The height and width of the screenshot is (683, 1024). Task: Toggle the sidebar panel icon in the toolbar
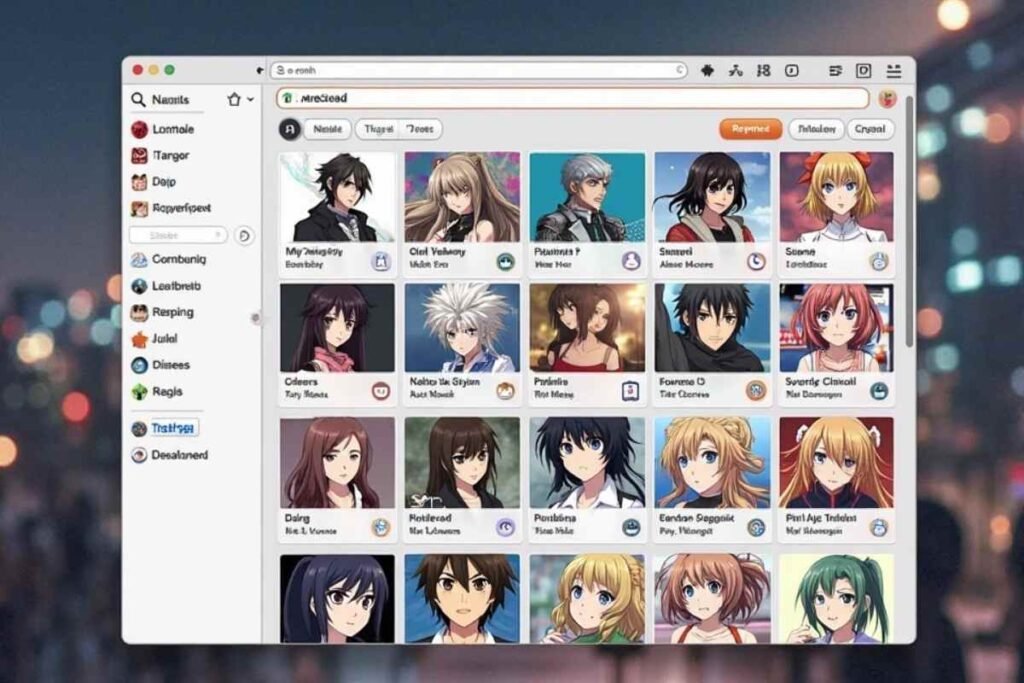[x=863, y=71]
